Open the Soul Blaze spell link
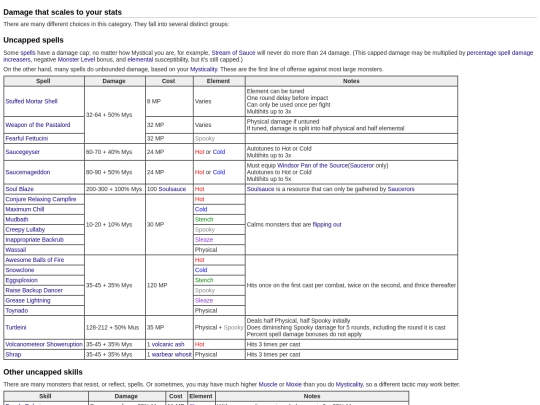 20,189
